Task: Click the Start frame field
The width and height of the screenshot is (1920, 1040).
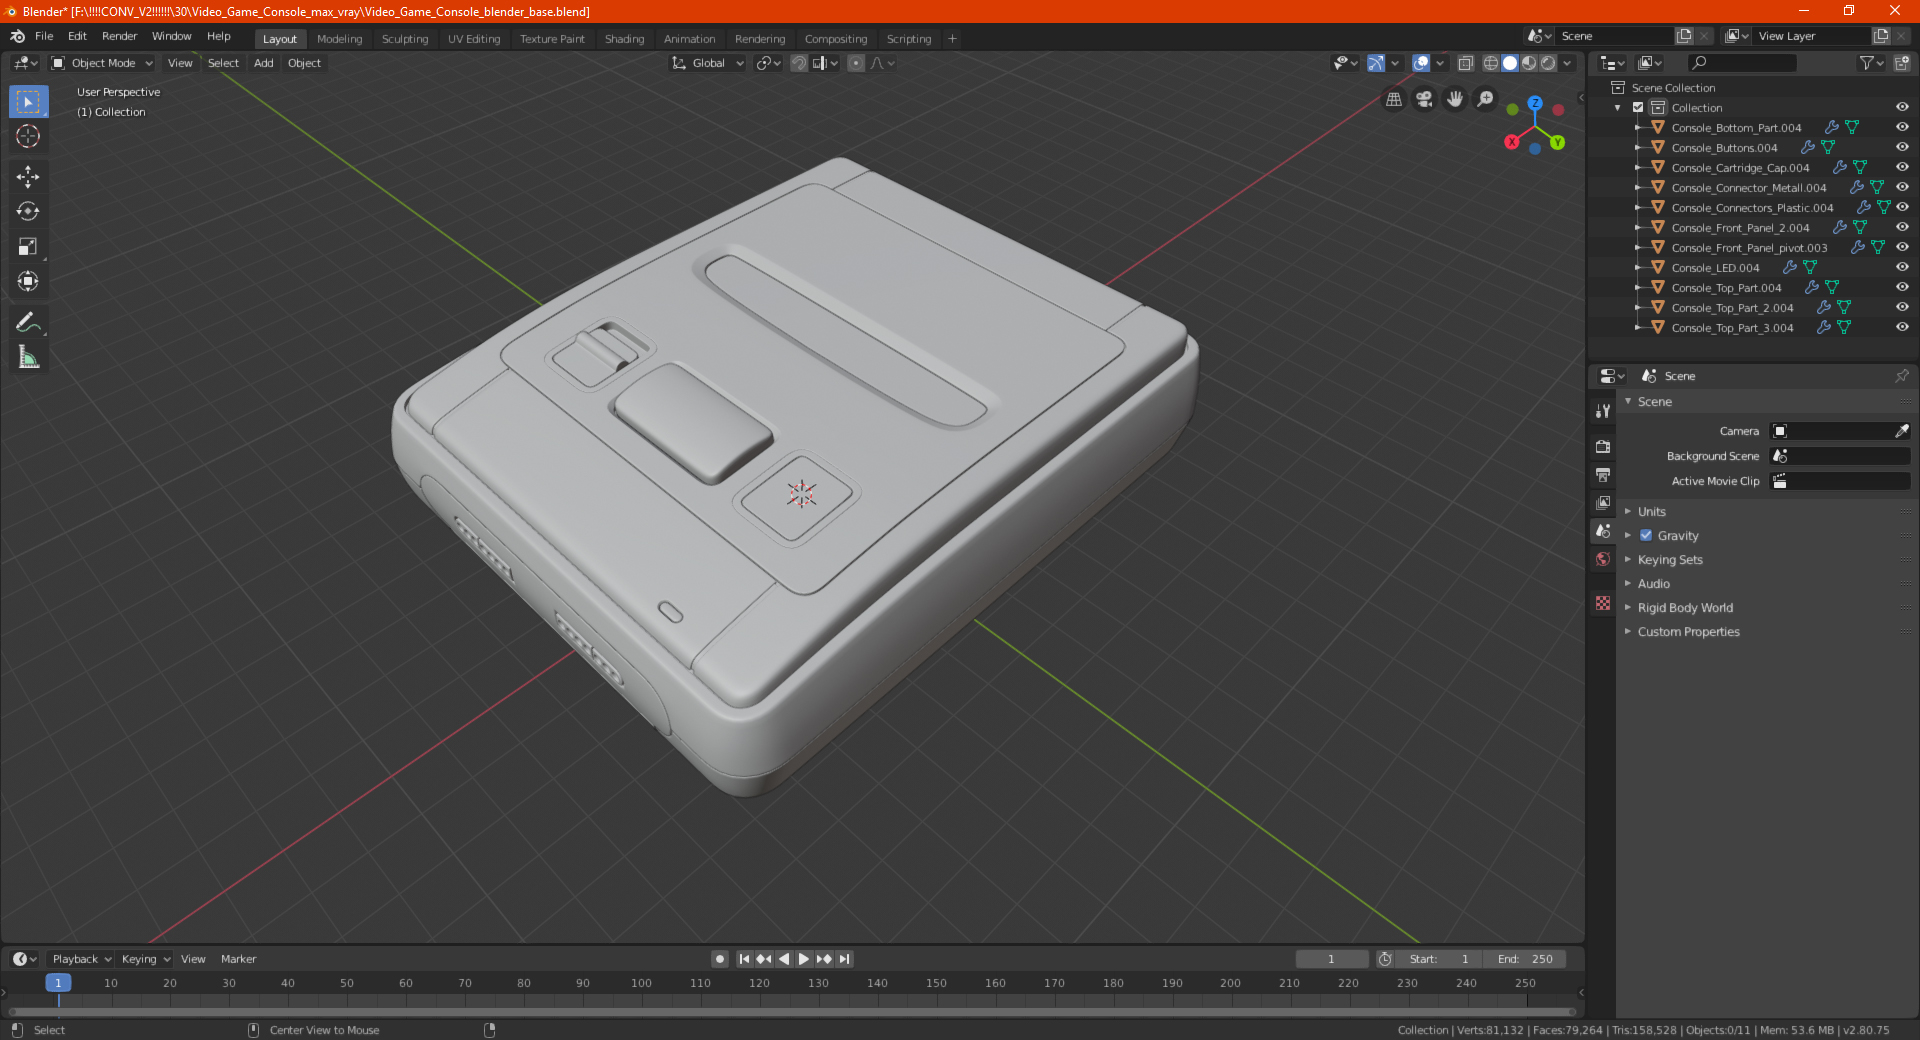Action: (1440, 959)
